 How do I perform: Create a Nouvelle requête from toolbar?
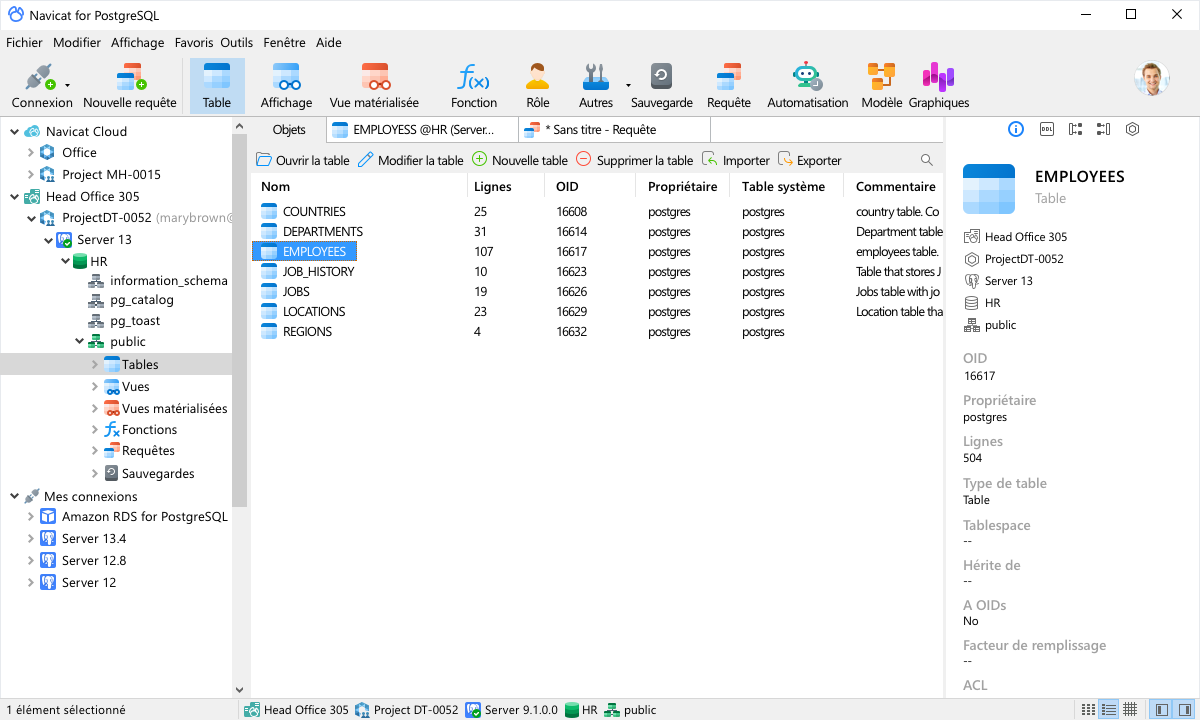pos(130,86)
